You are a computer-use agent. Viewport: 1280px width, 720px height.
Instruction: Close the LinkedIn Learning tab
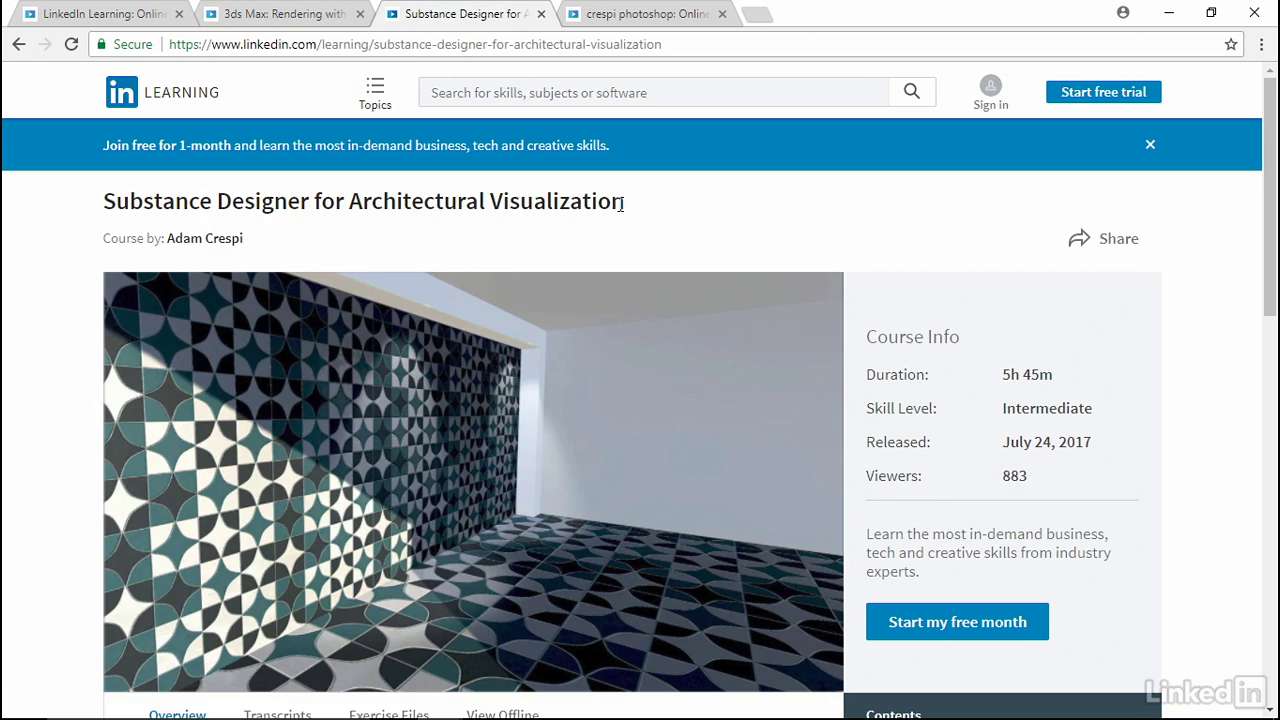point(179,14)
